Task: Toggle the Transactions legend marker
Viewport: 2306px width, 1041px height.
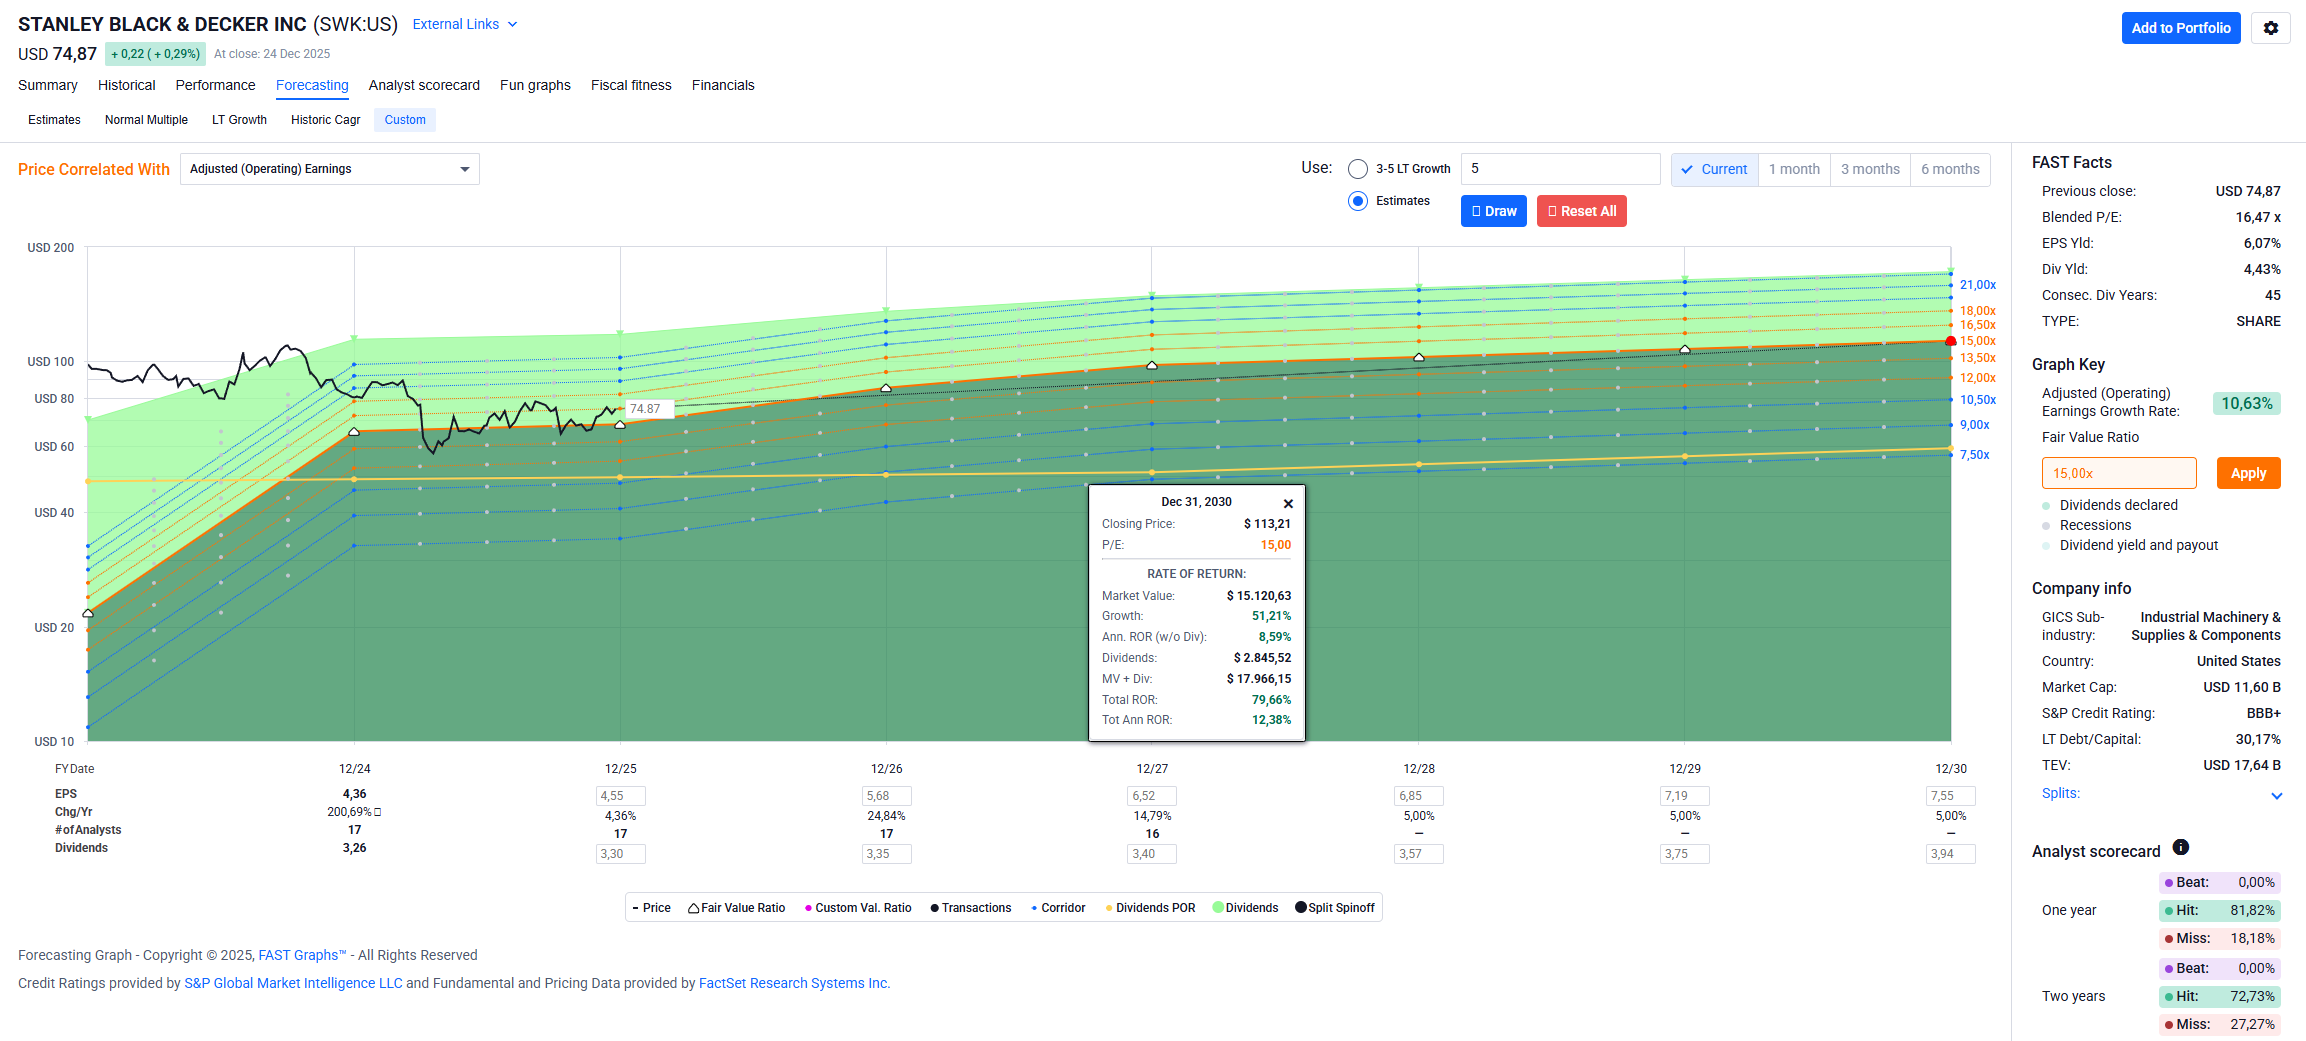Action: click(934, 908)
